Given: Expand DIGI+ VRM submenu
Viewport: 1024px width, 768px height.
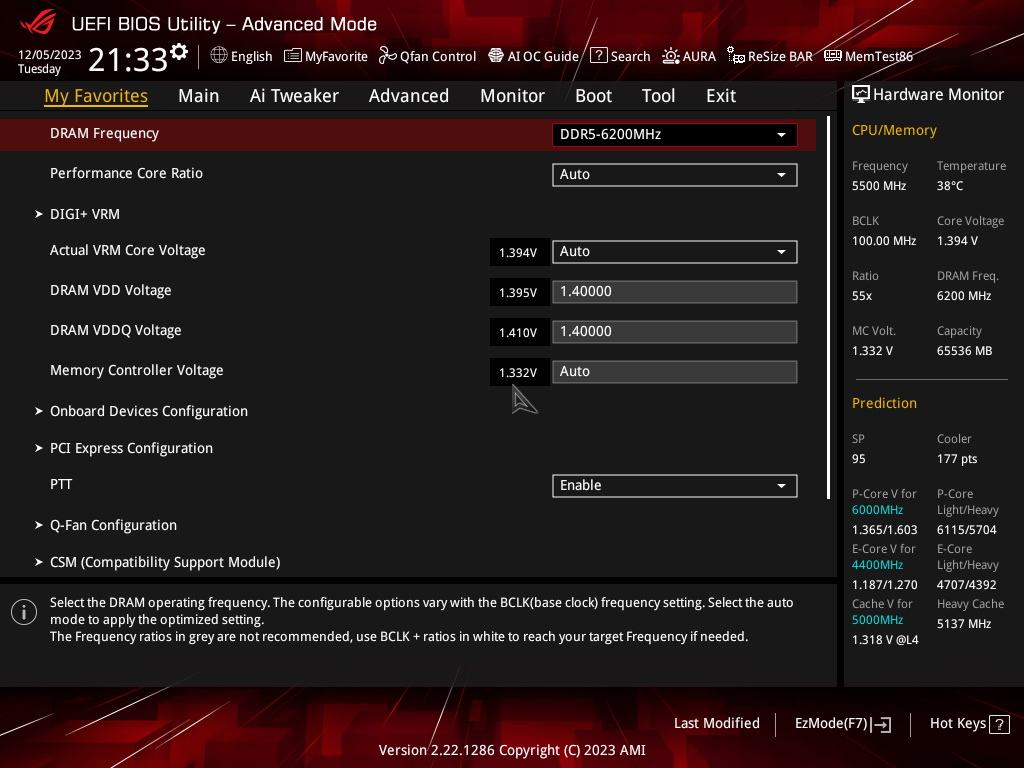Looking at the screenshot, I should click(x=85, y=214).
